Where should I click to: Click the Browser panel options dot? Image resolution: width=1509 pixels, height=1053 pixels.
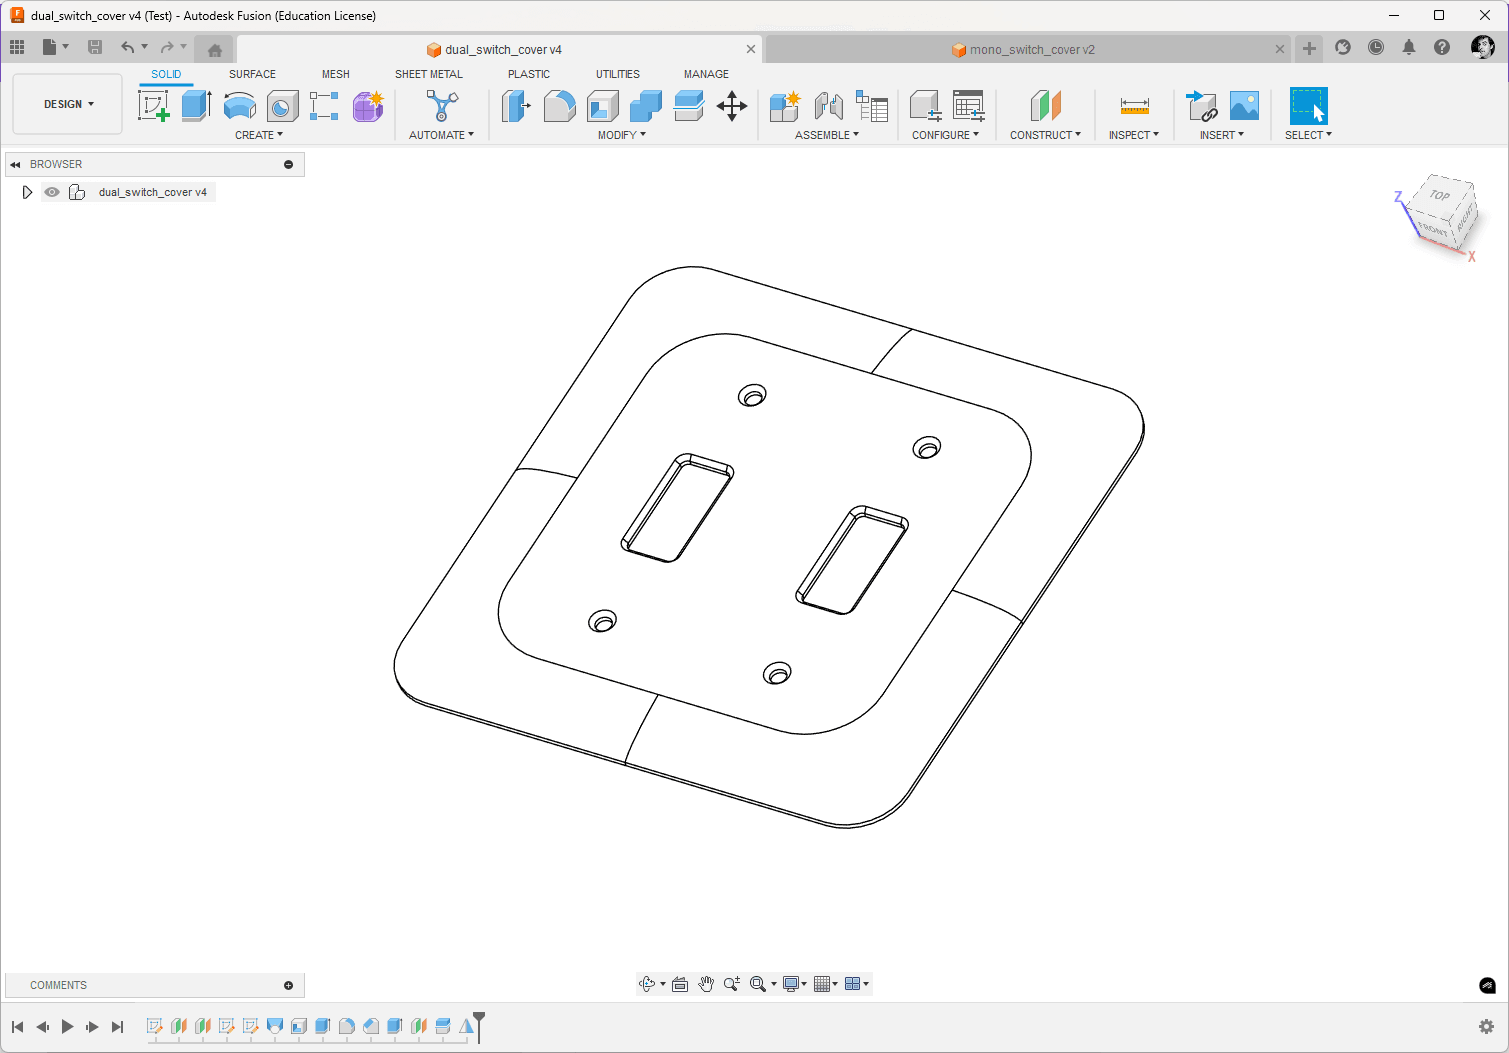(x=289, y=164)
